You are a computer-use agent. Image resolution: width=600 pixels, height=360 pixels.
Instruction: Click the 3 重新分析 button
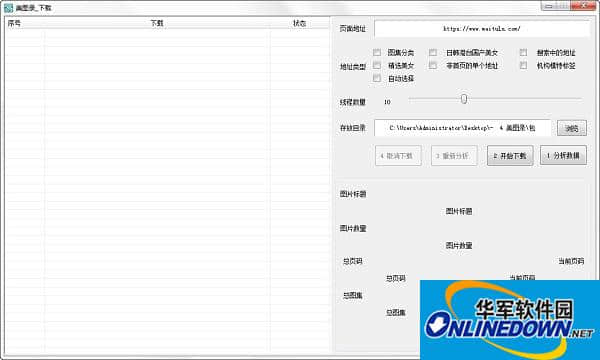pyautogui.click(x=454, y=156)
